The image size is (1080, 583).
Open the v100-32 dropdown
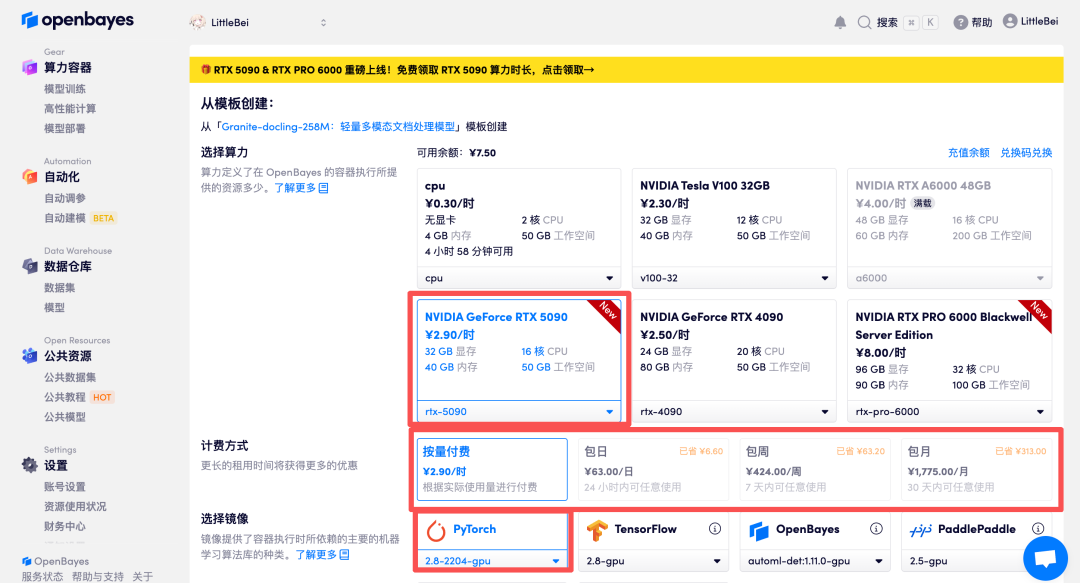[734, 278]
